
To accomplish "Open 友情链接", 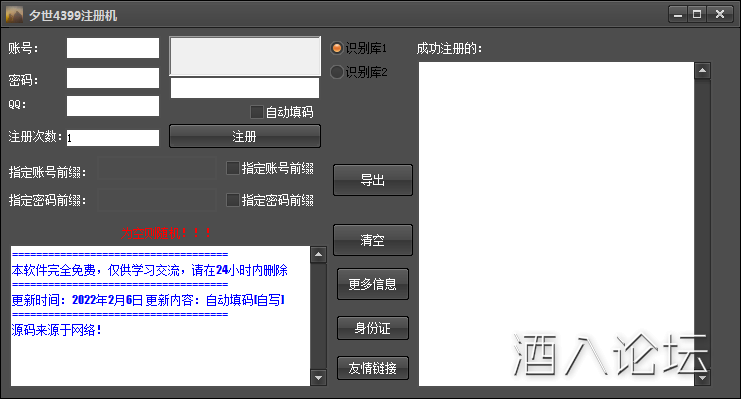I will tap(373, 368).
